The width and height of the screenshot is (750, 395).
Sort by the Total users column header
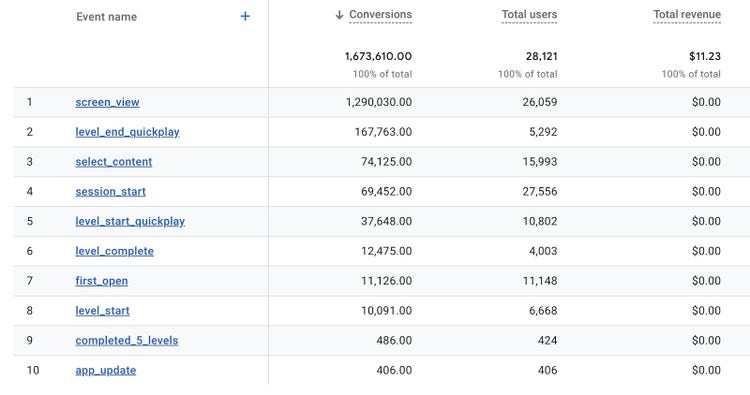point(529,14)
